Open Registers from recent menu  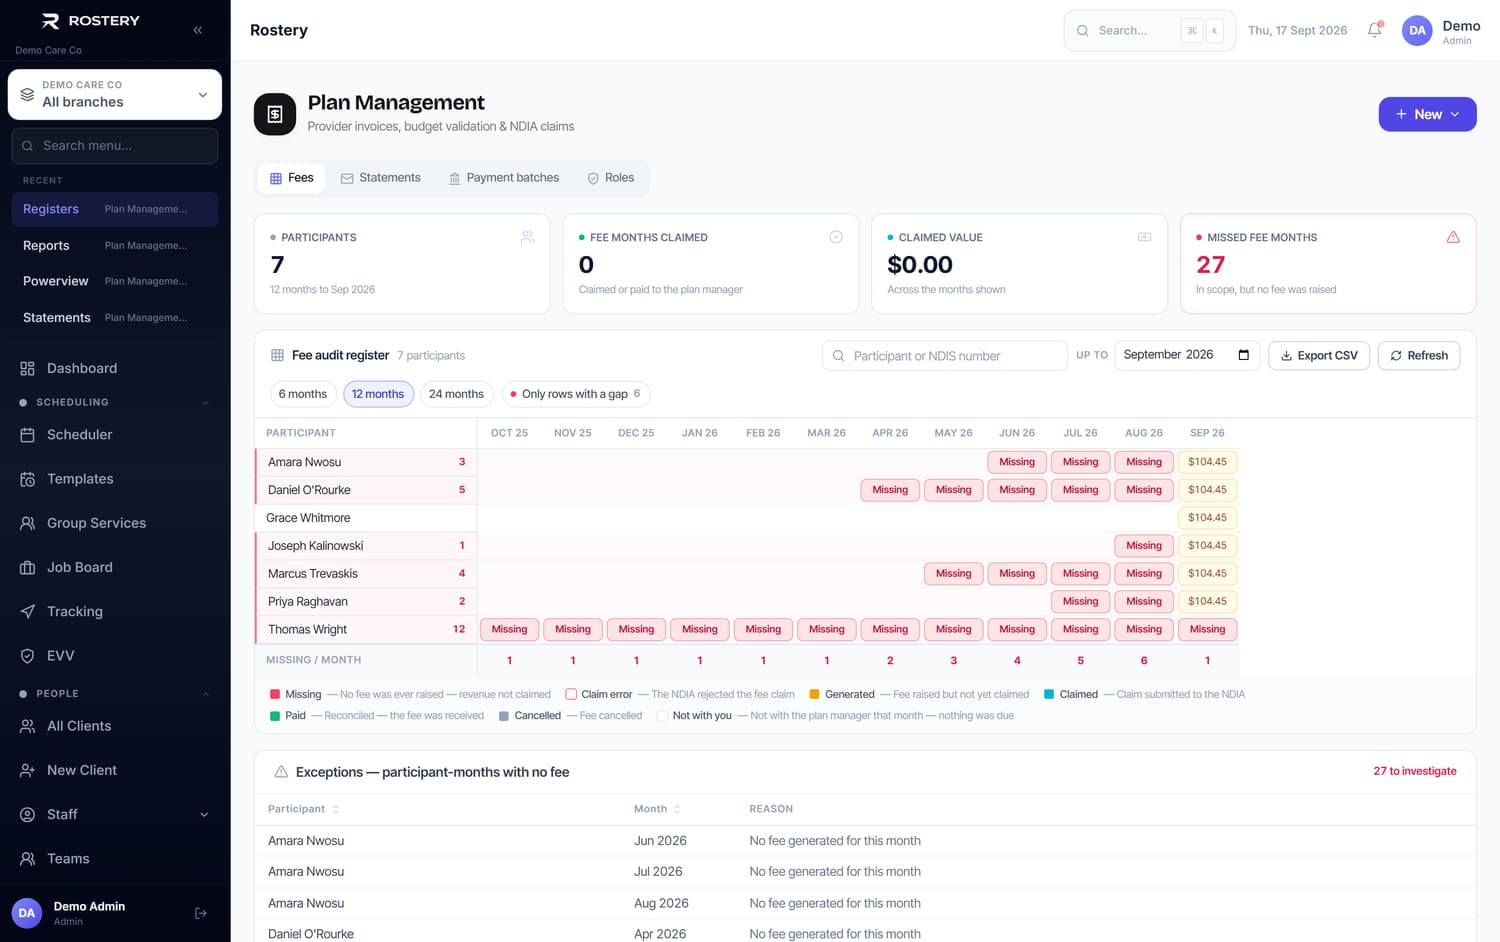click(114, 209)
